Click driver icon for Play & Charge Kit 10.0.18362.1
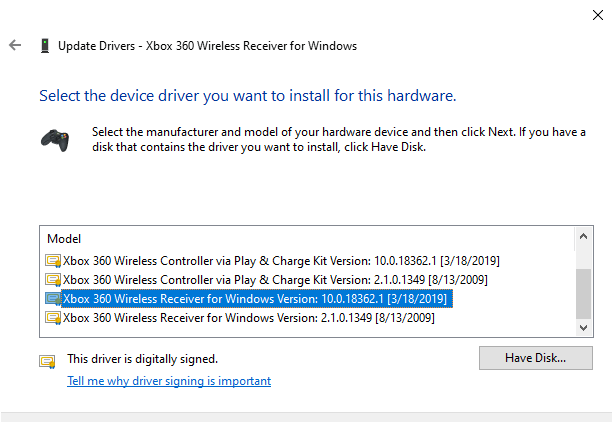Image resolution: width=612 pixels, height=422 pixels. pos(53,261)
